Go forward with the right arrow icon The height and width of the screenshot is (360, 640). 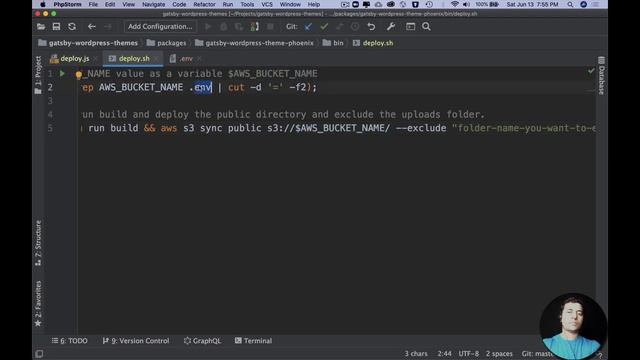coord(108,27)
